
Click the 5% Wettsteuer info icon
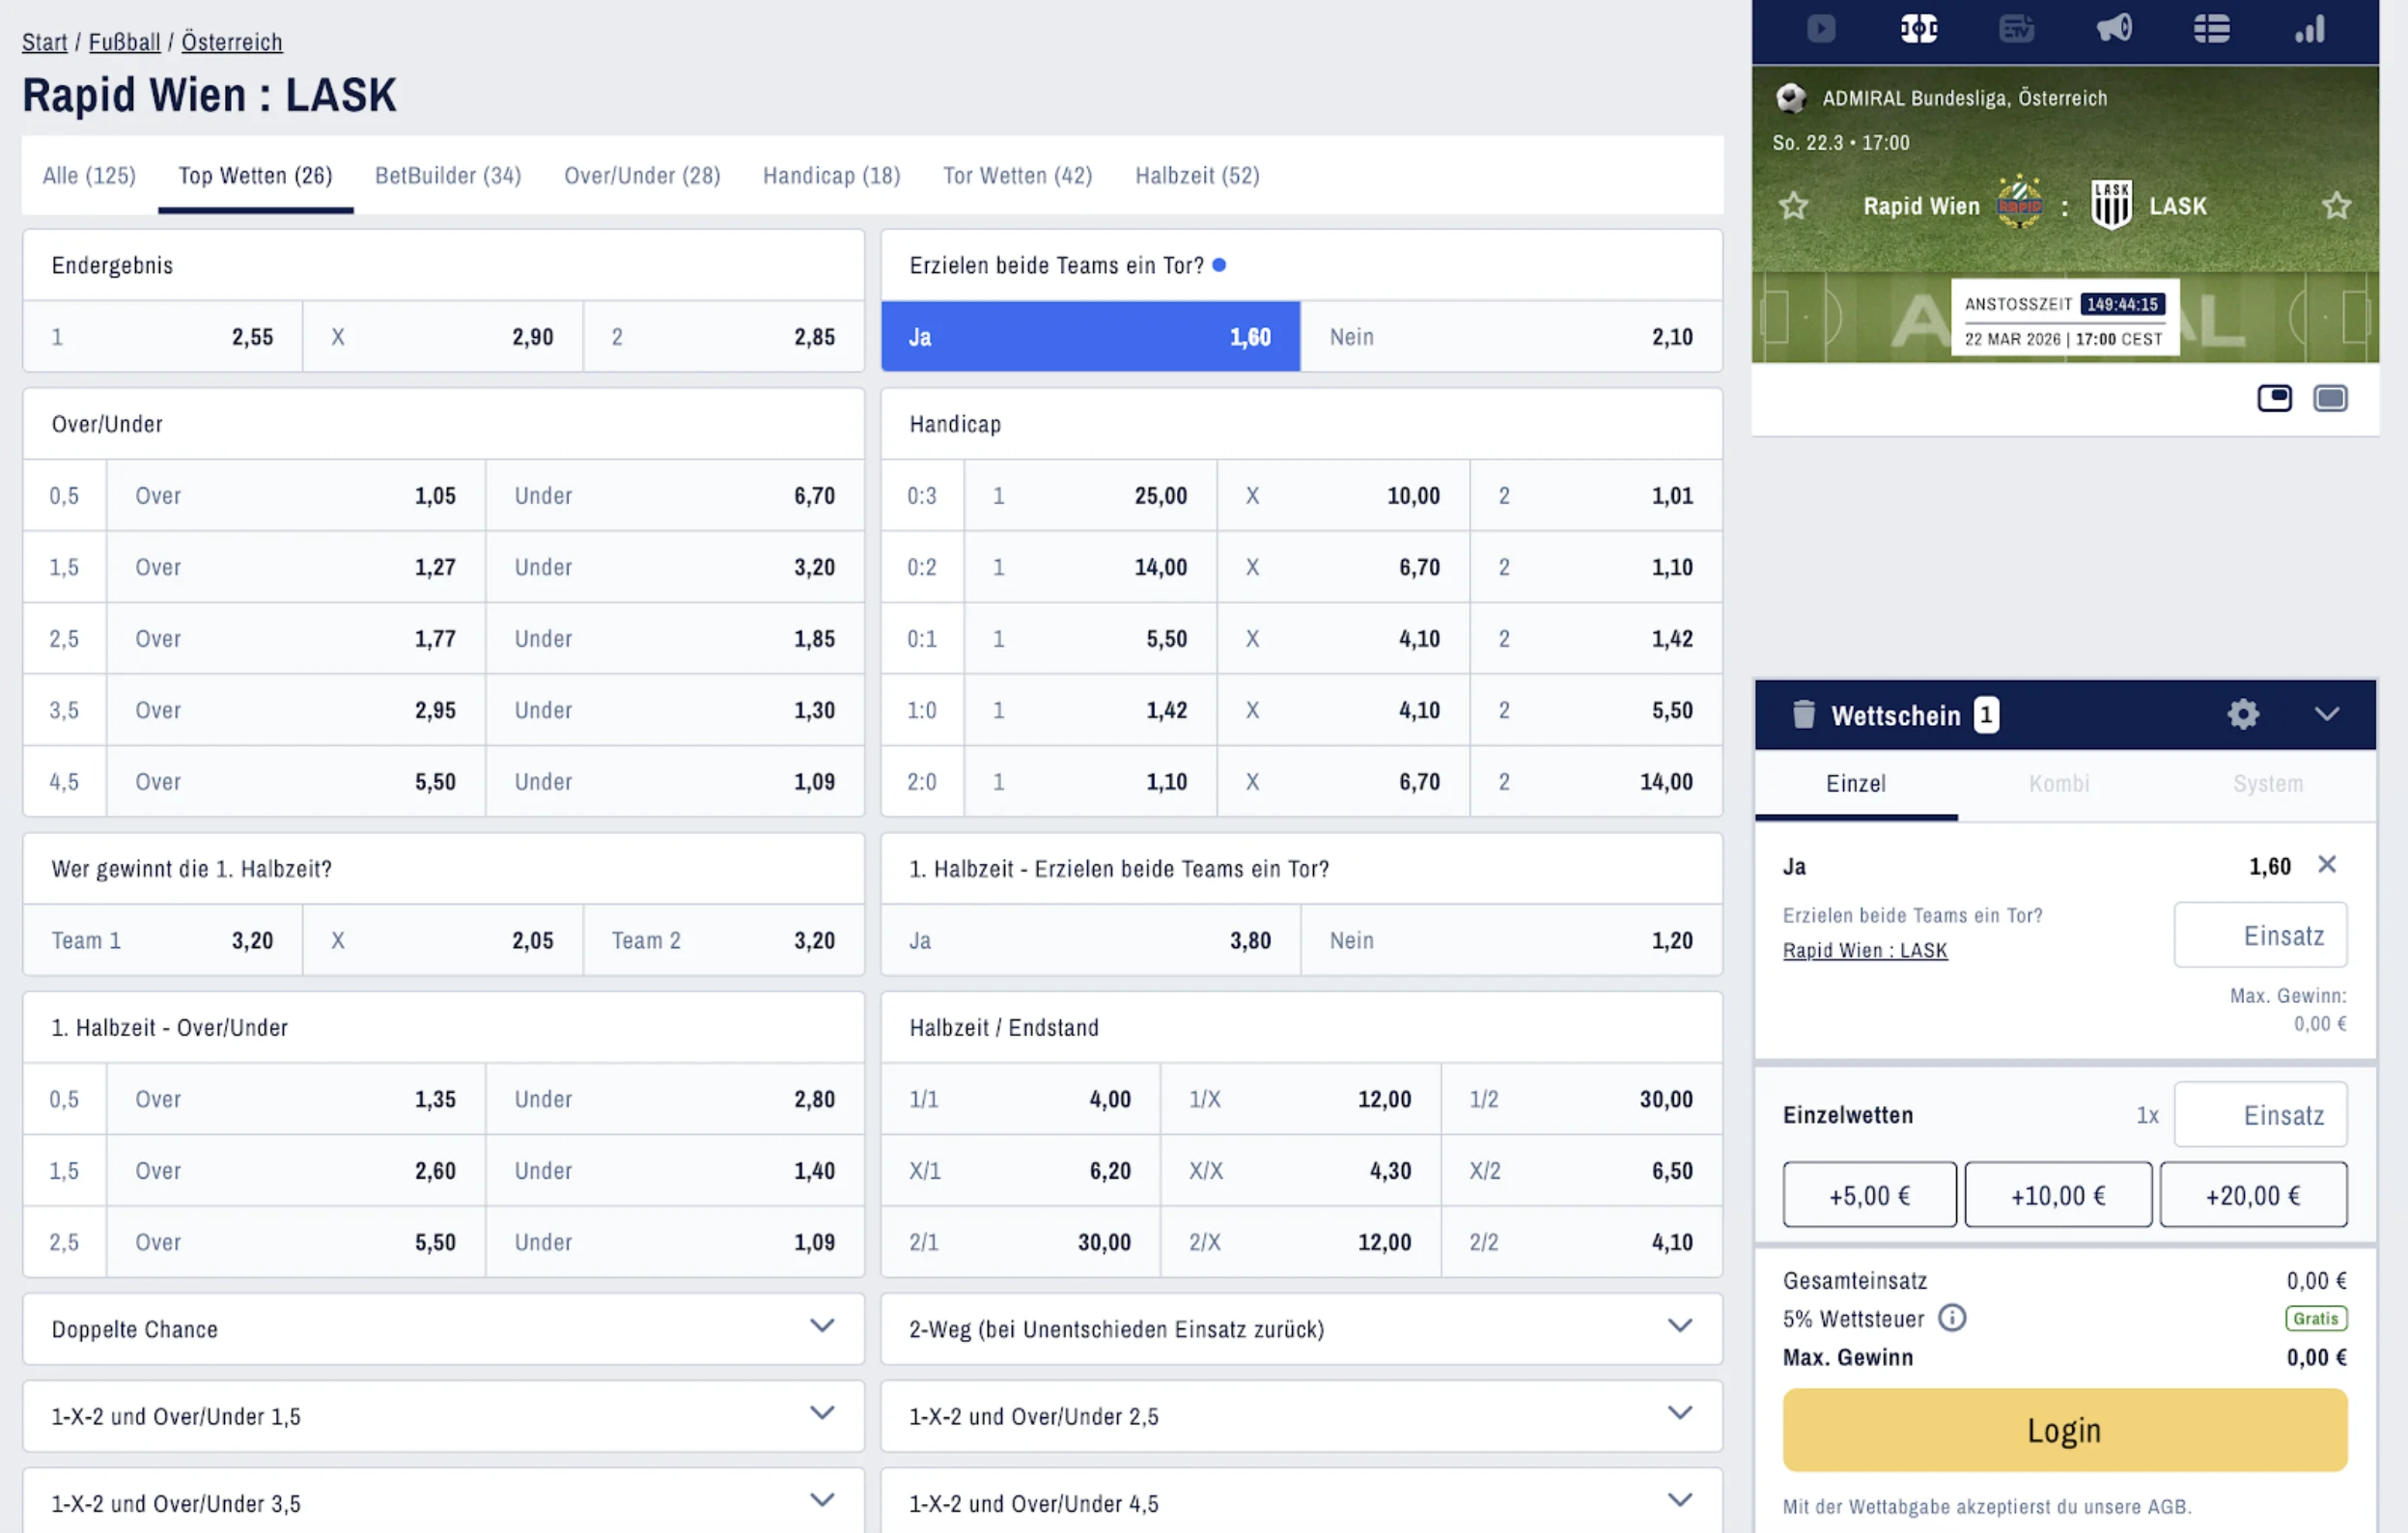[x=1952, y=1318]
